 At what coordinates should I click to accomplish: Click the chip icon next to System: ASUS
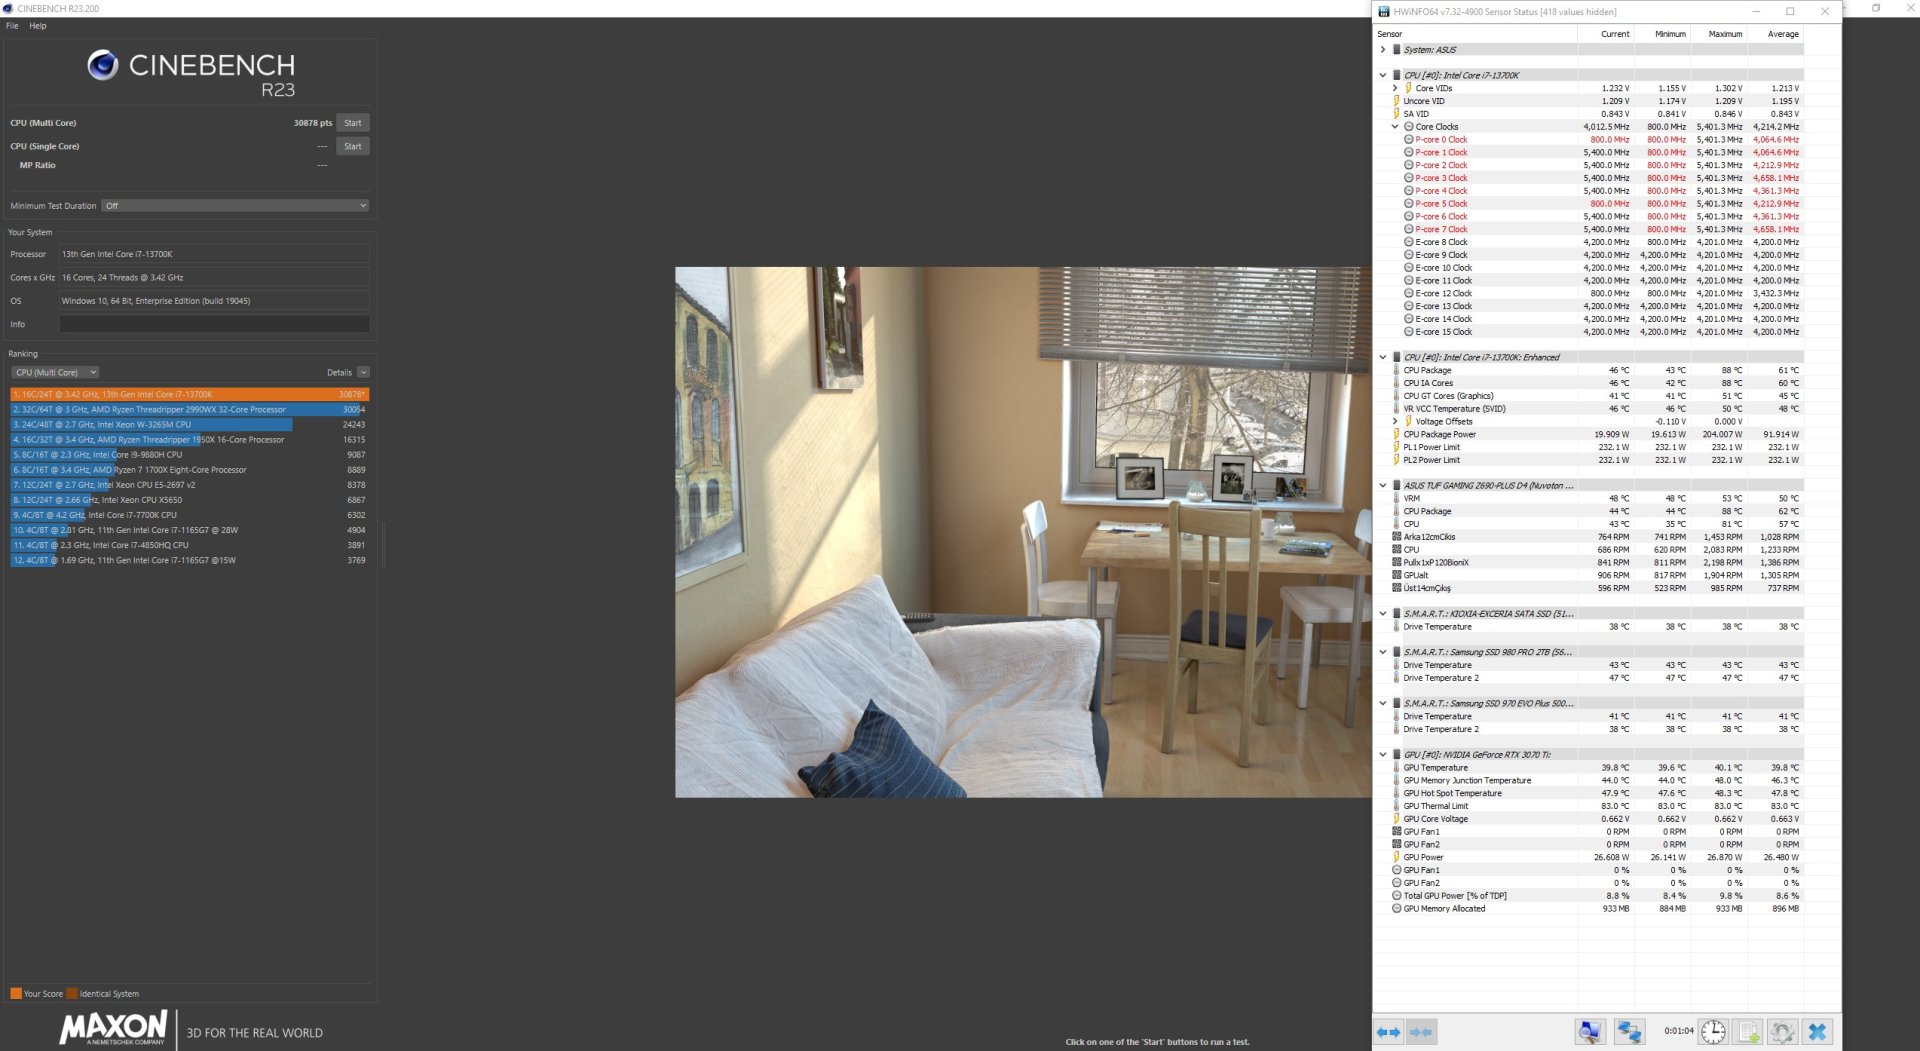point(1397,50)
